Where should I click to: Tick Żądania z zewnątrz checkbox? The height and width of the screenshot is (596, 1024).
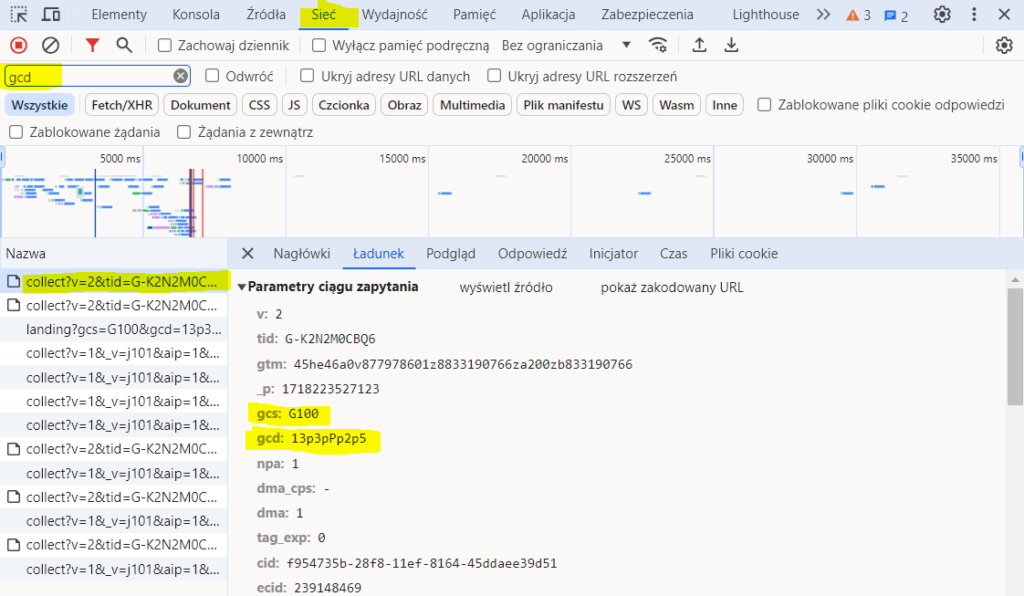click(x=184, y=132)
